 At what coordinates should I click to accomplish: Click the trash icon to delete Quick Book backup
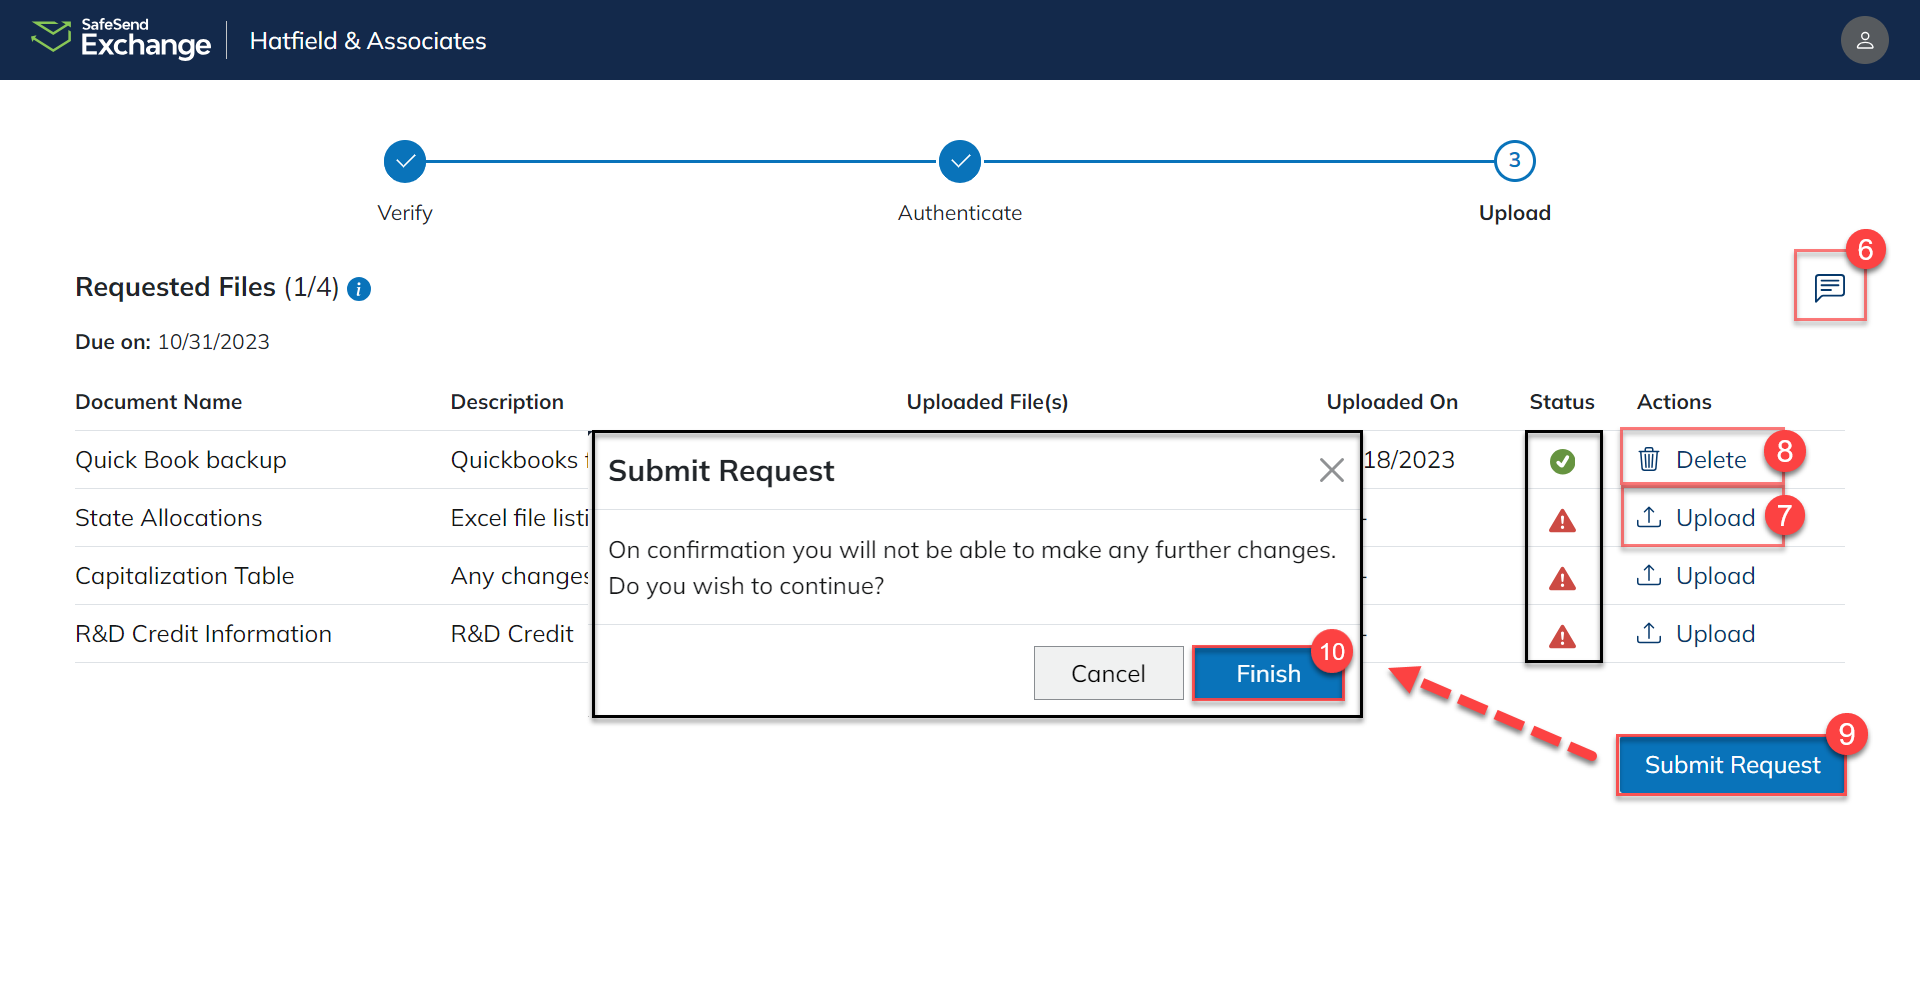tap(1649, 459)
